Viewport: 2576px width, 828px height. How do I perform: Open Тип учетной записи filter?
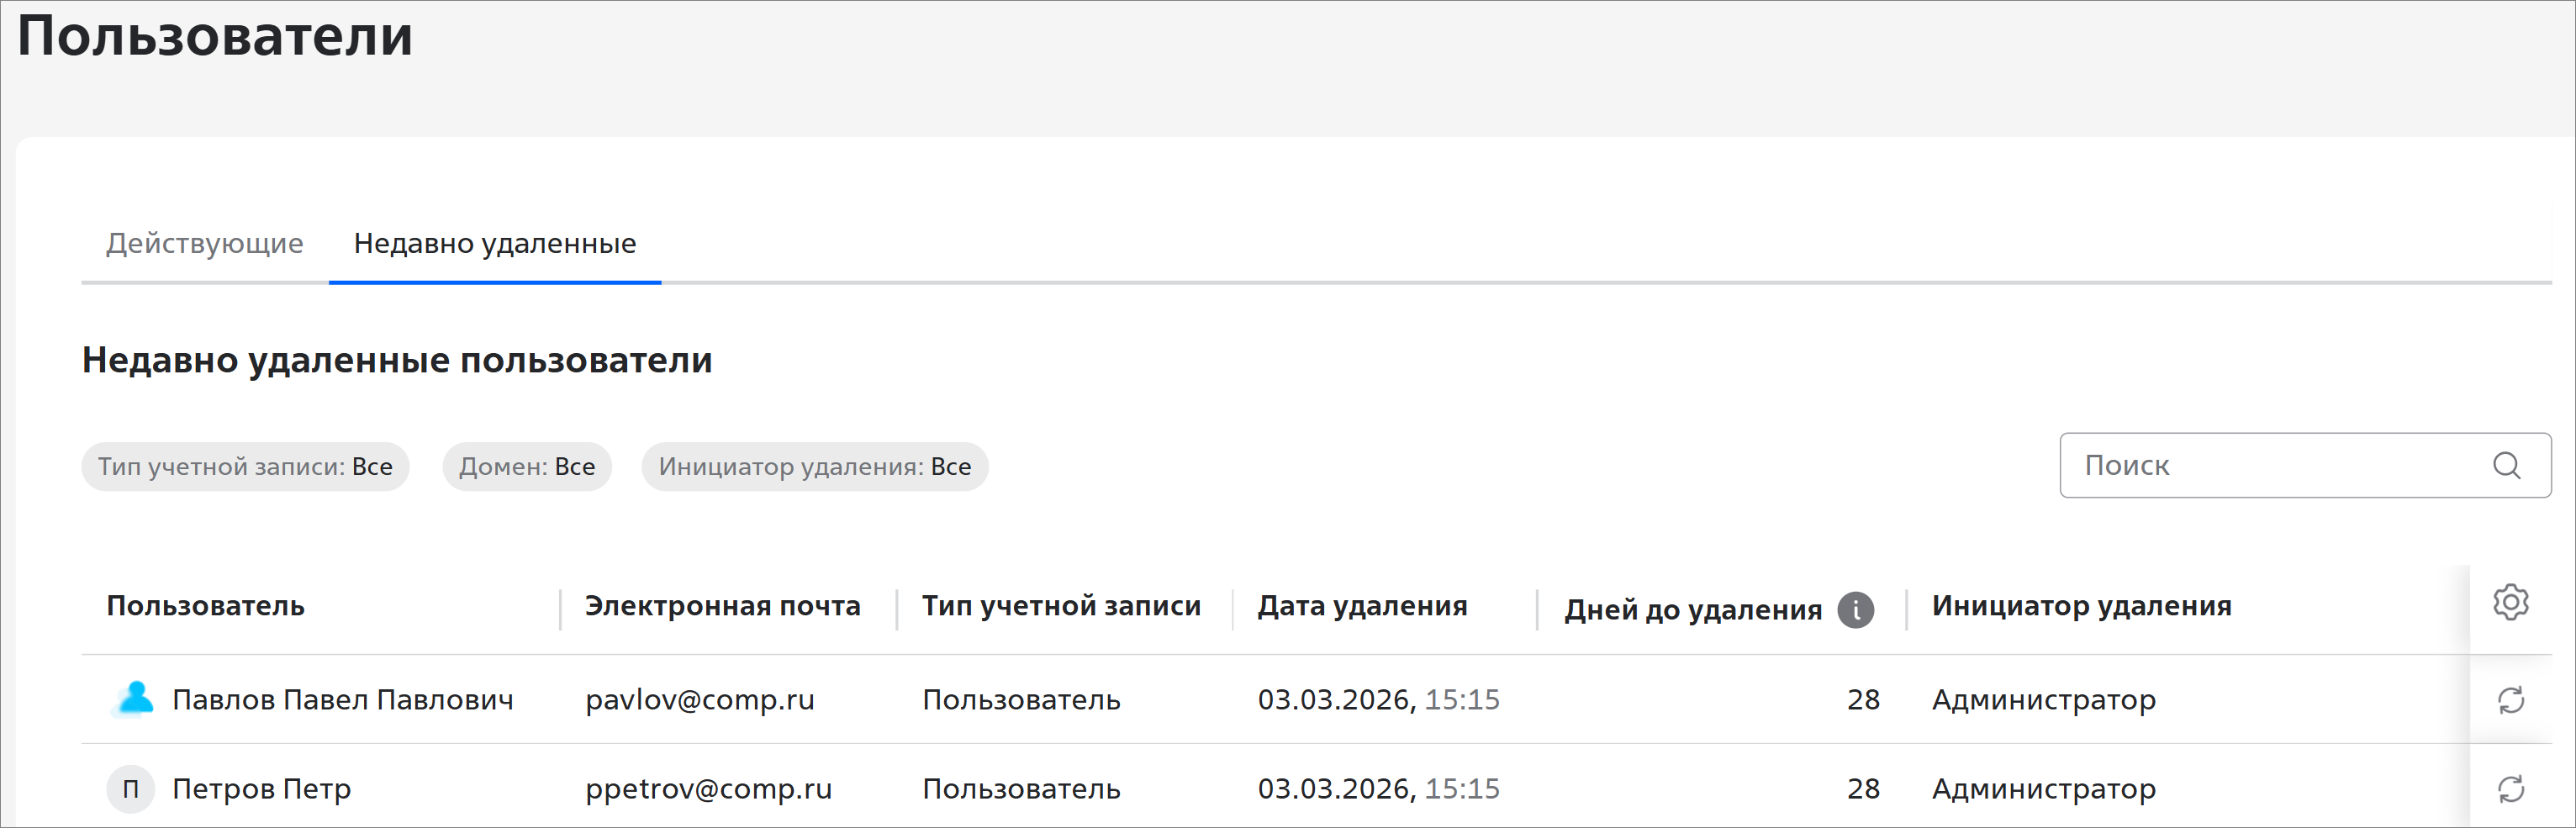coord(245,467)
